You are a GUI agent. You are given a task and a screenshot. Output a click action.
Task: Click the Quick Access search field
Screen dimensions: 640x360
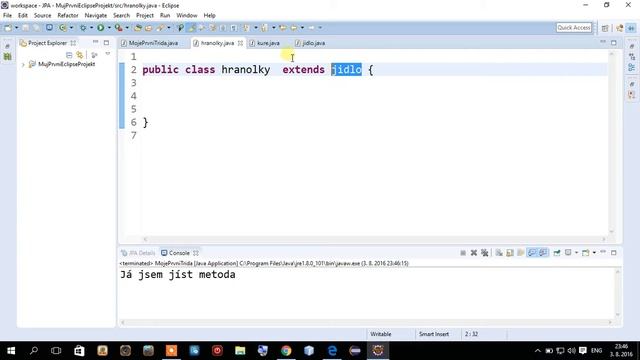pos(574,28)
